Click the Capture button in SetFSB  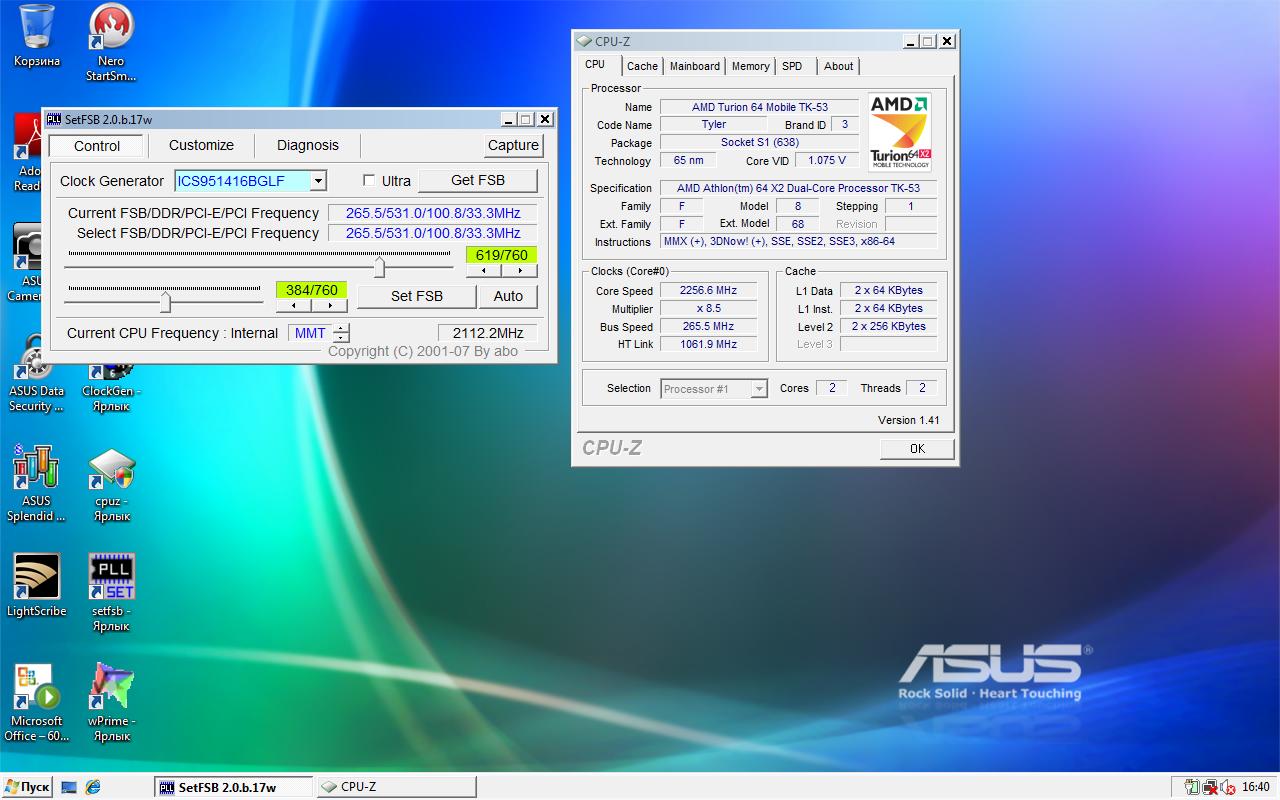pyautogui.click(x=514, y=145)
